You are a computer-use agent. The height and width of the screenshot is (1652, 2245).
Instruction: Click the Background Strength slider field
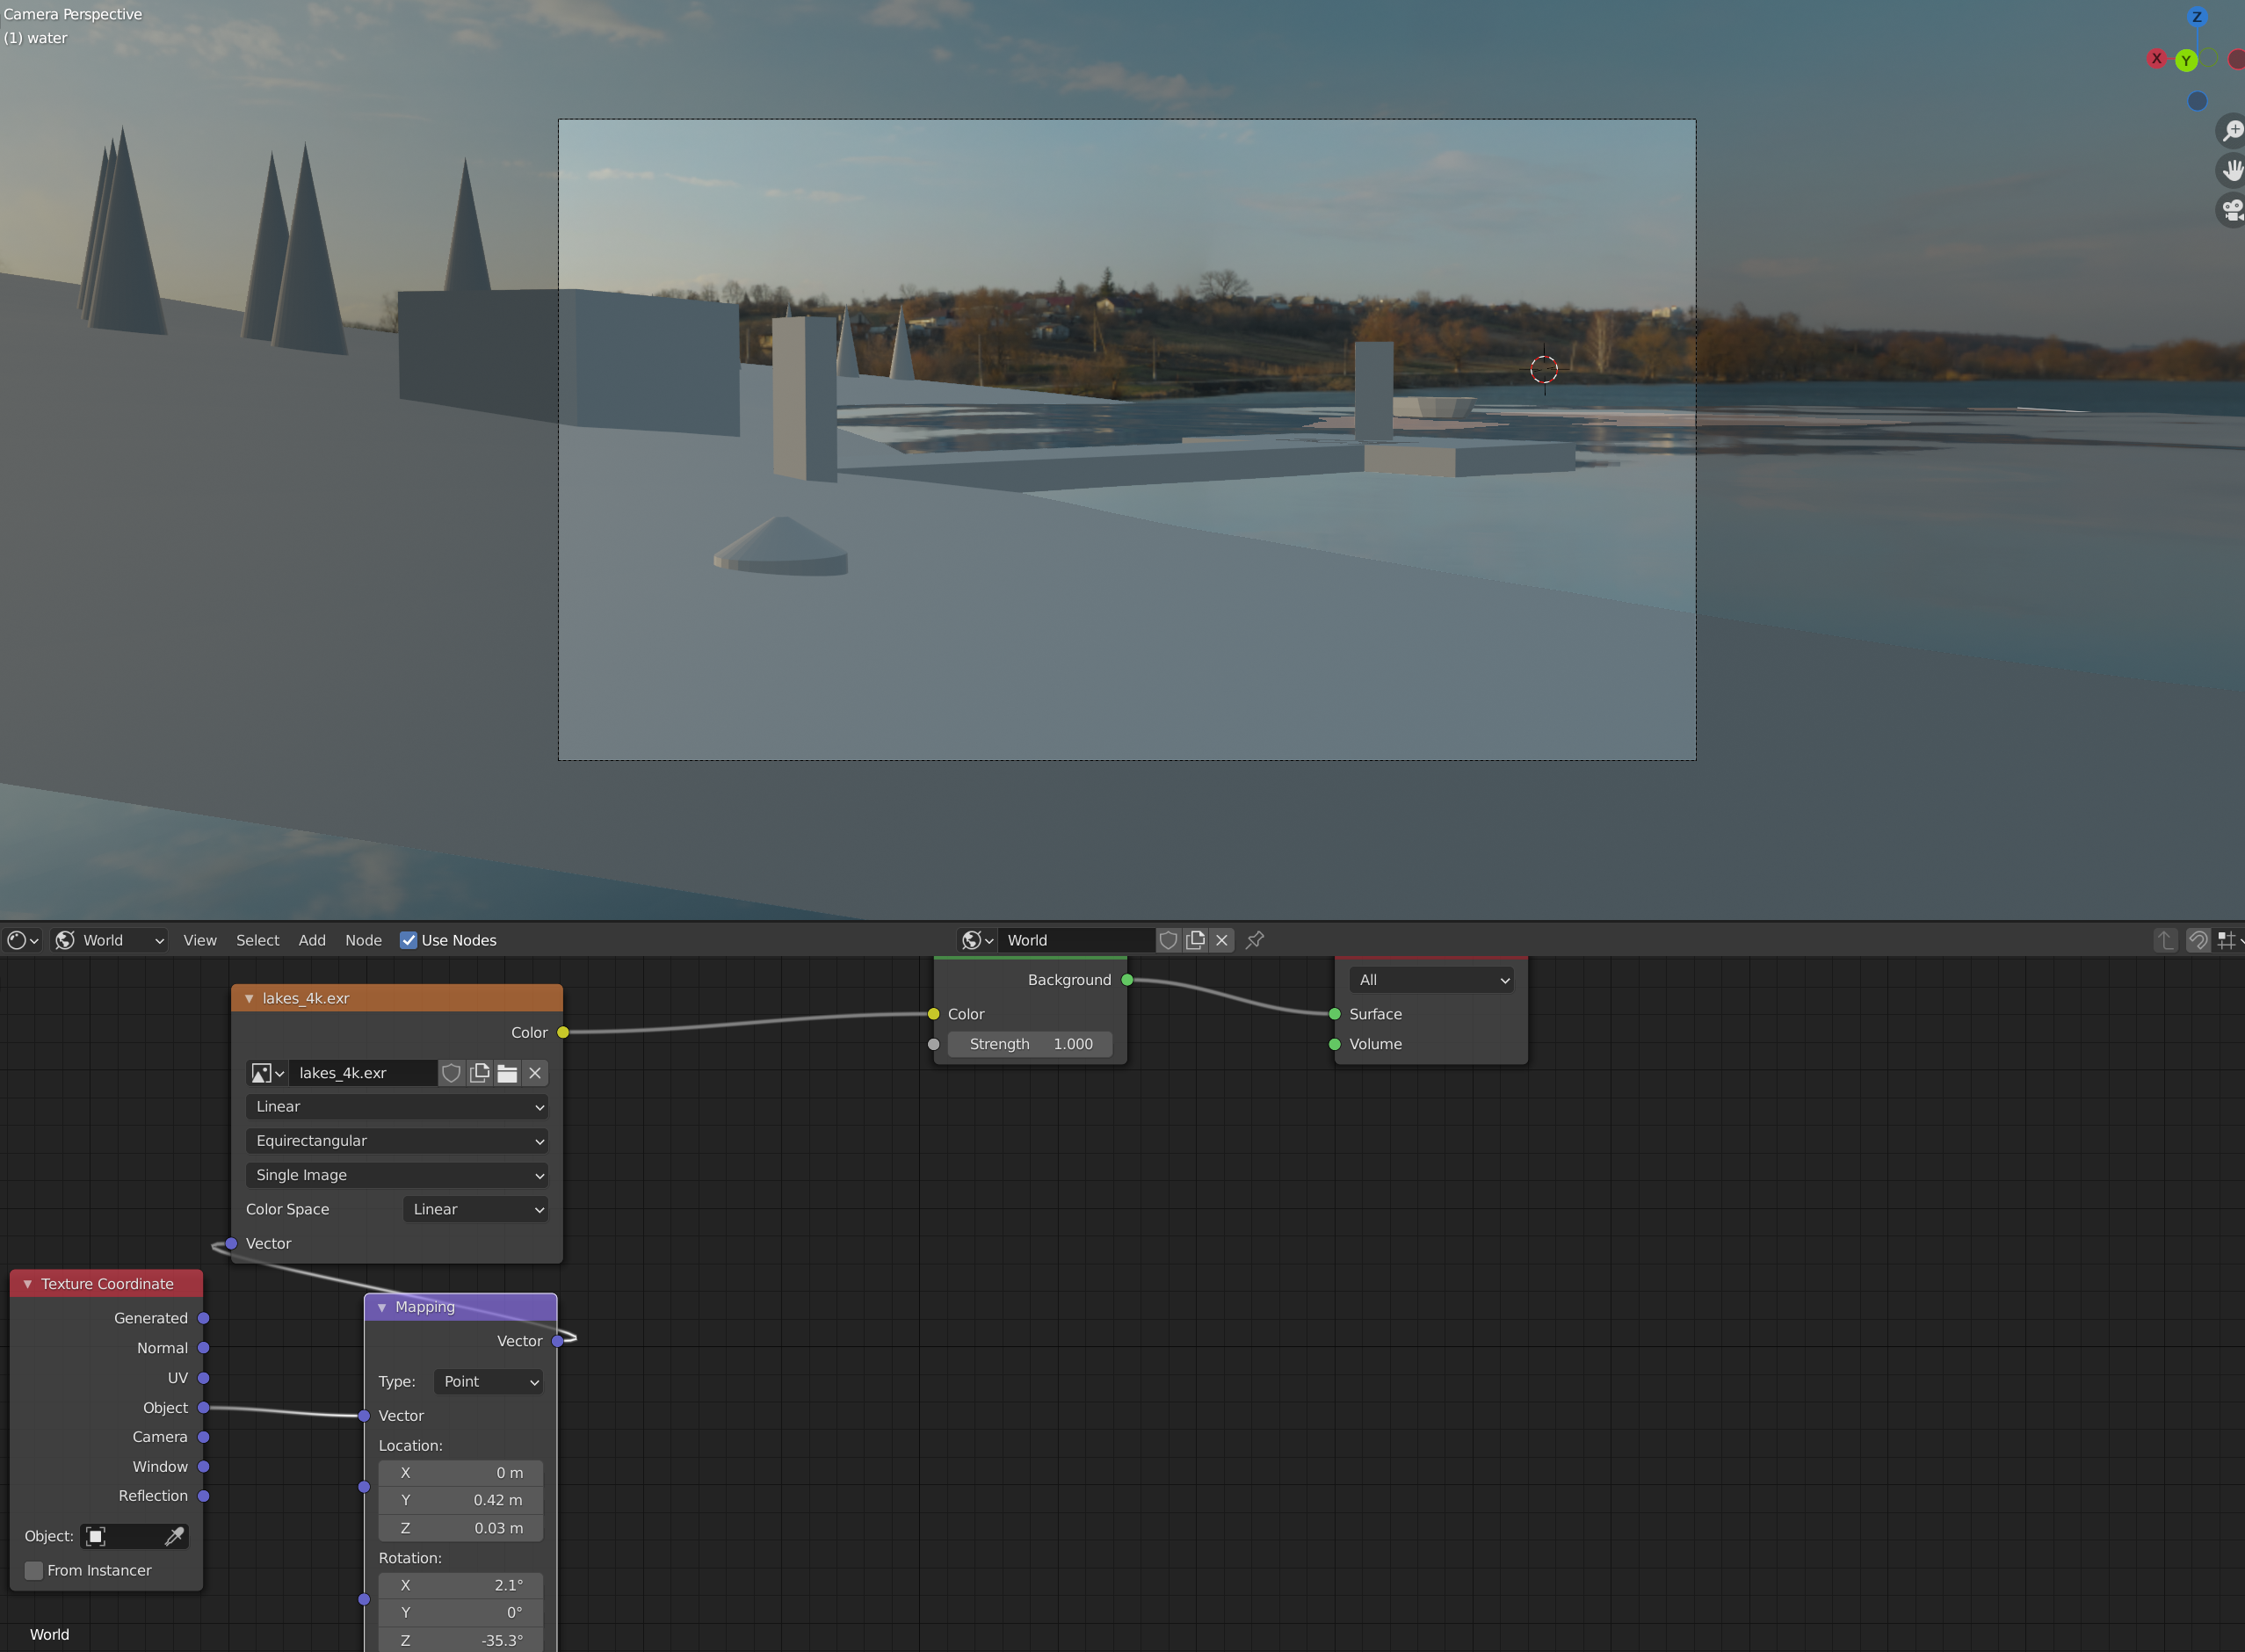[x=1030, y=1044]
